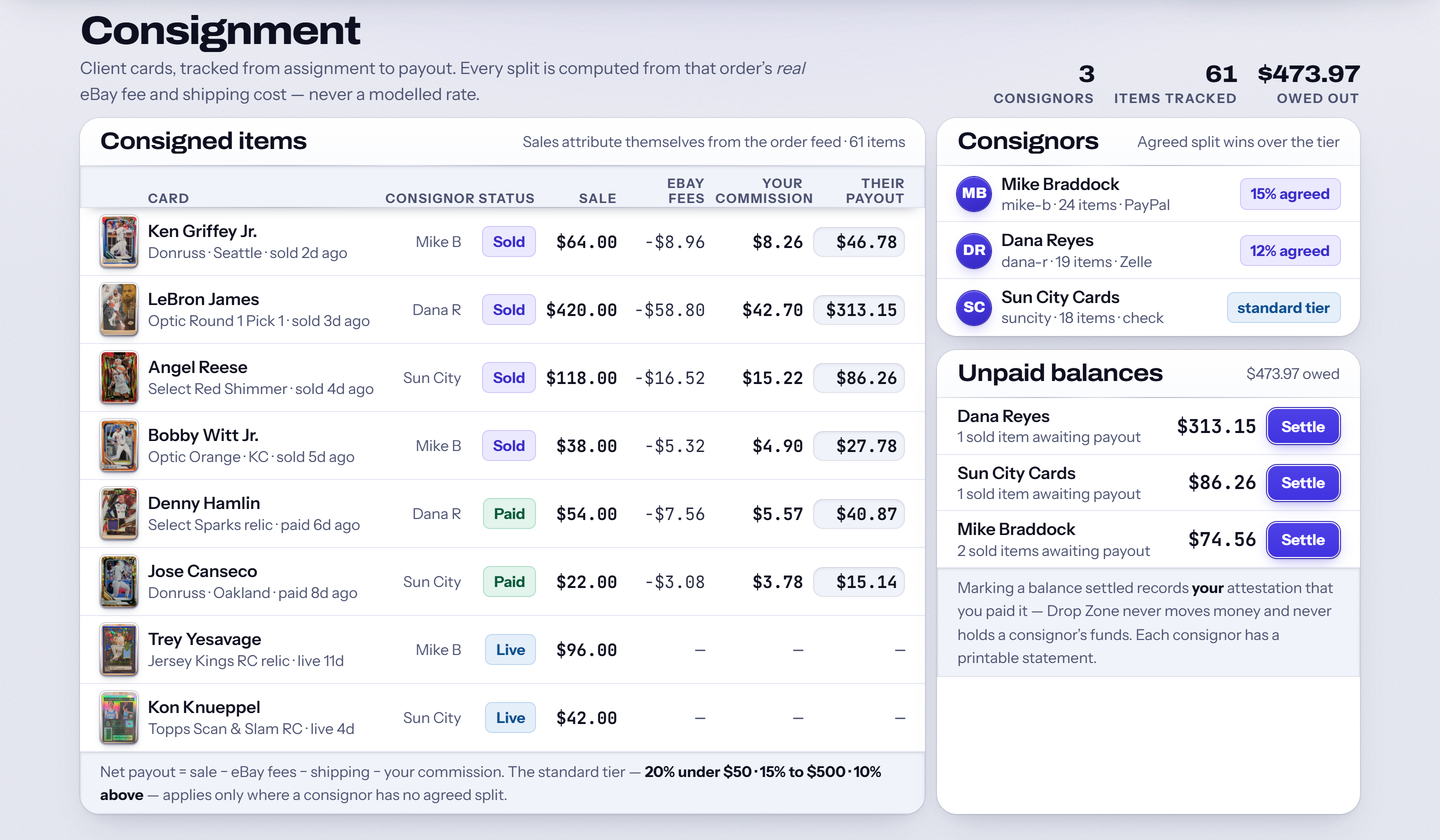Click the $27.78 payout for Bobby Witt Jr.
The width and height of the screenshot is (1440, 840).
click(x=859, y=446)
